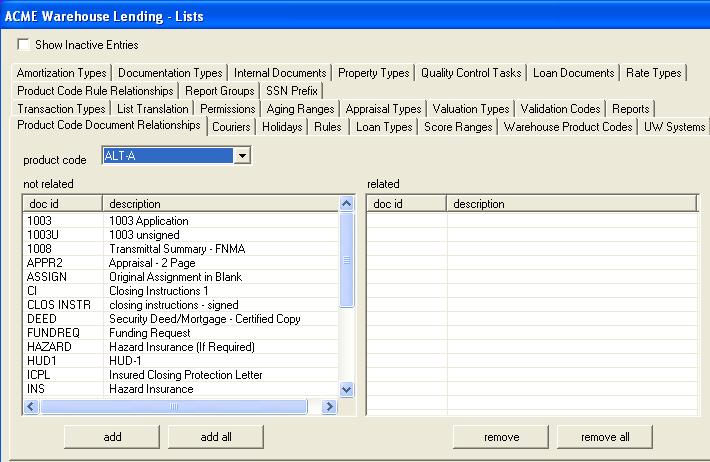Click the doc id header in not related list
Viewport: 710px width, 462px height.
click(62, 204)
